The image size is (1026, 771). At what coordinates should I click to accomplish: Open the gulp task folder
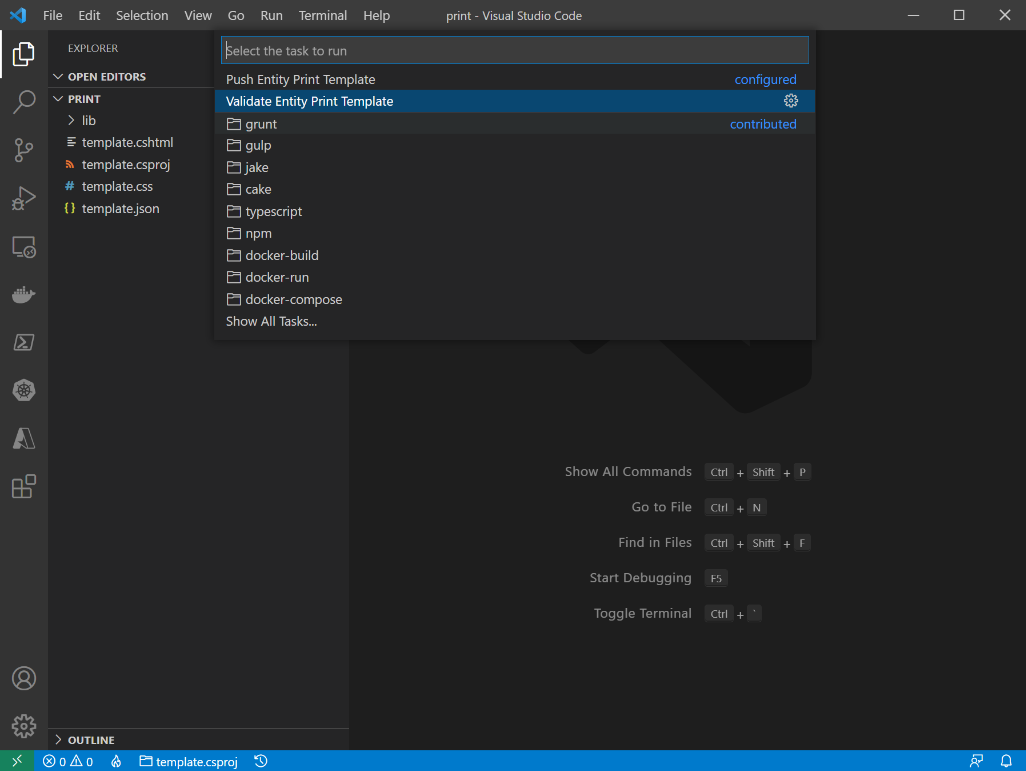(x=515, y=145)
